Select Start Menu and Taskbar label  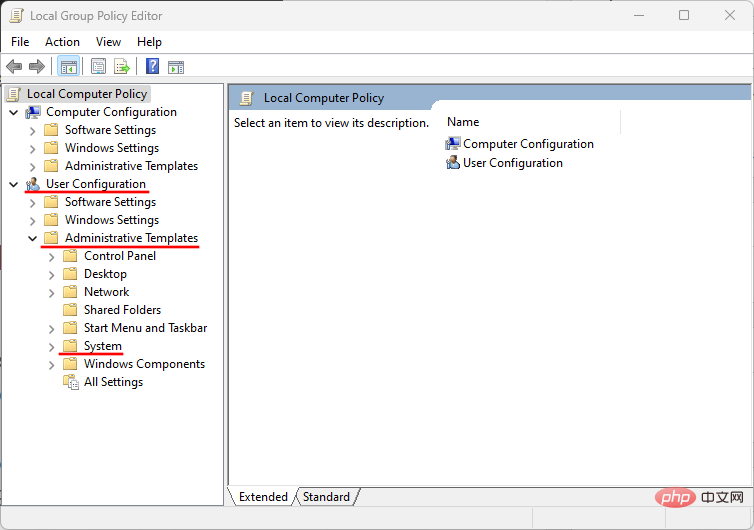145,328
